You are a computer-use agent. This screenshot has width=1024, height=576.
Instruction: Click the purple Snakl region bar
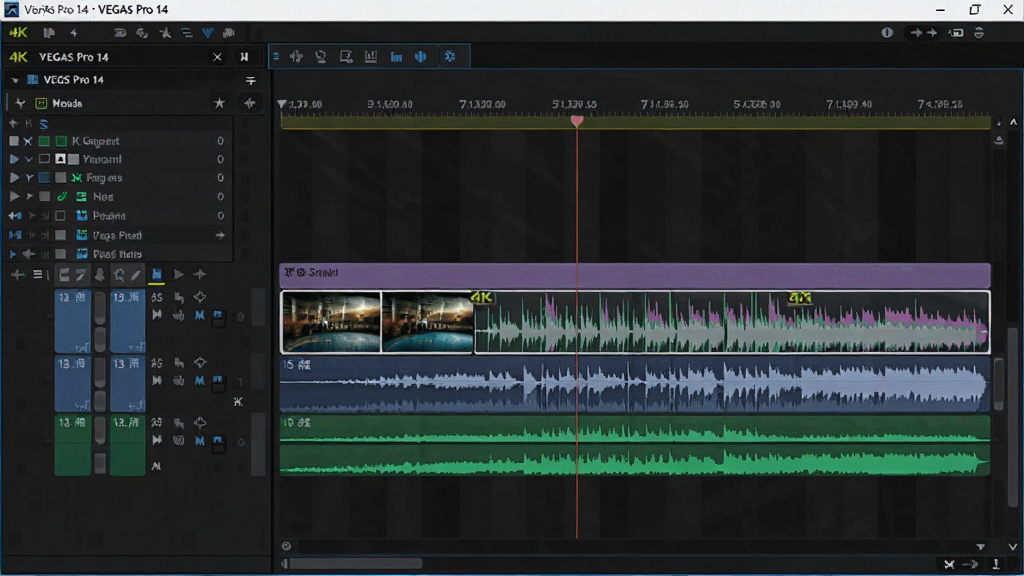pyautogui.click(x=635, y=276)
